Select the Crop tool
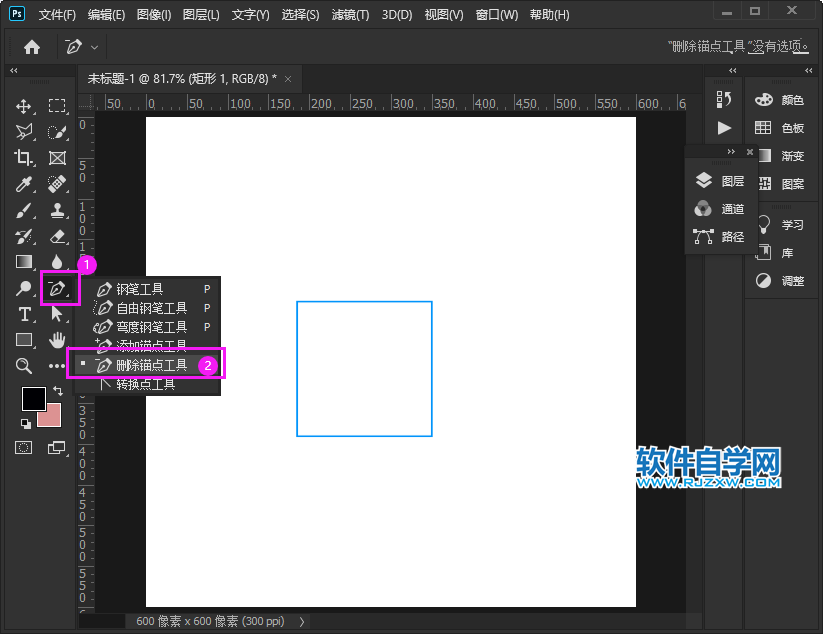 pyautogui.click(x=24, y=158)
